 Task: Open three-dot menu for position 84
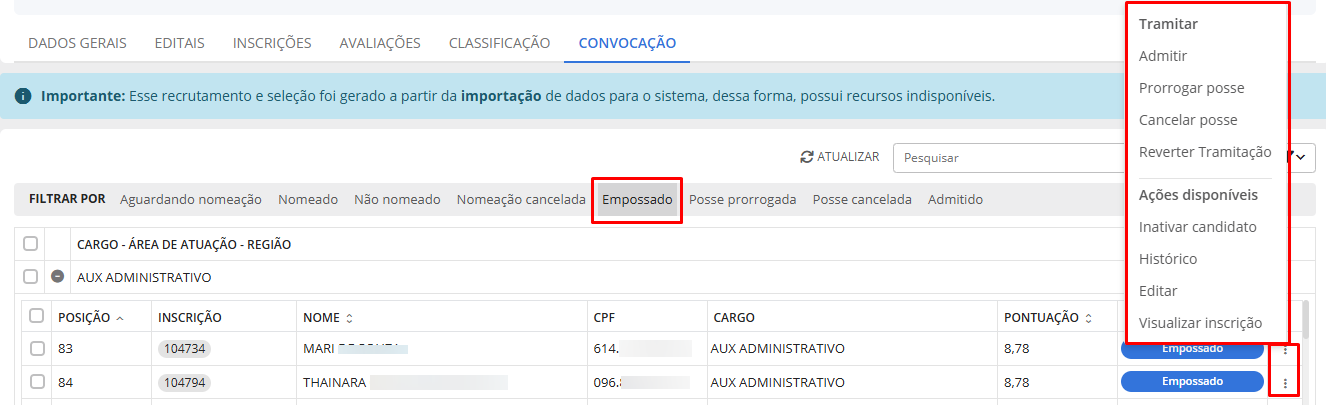tap(1285, 382)
